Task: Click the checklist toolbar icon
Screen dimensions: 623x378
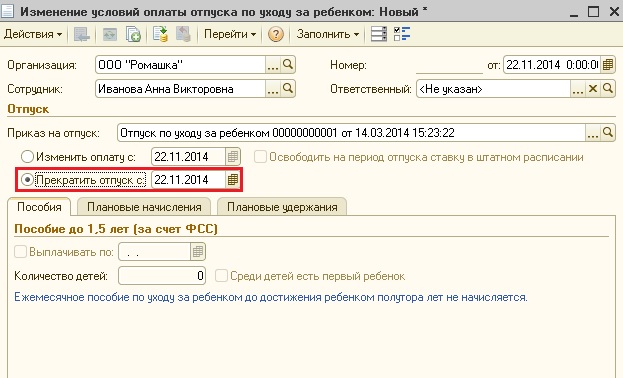Action: click(x=402, y=34)
